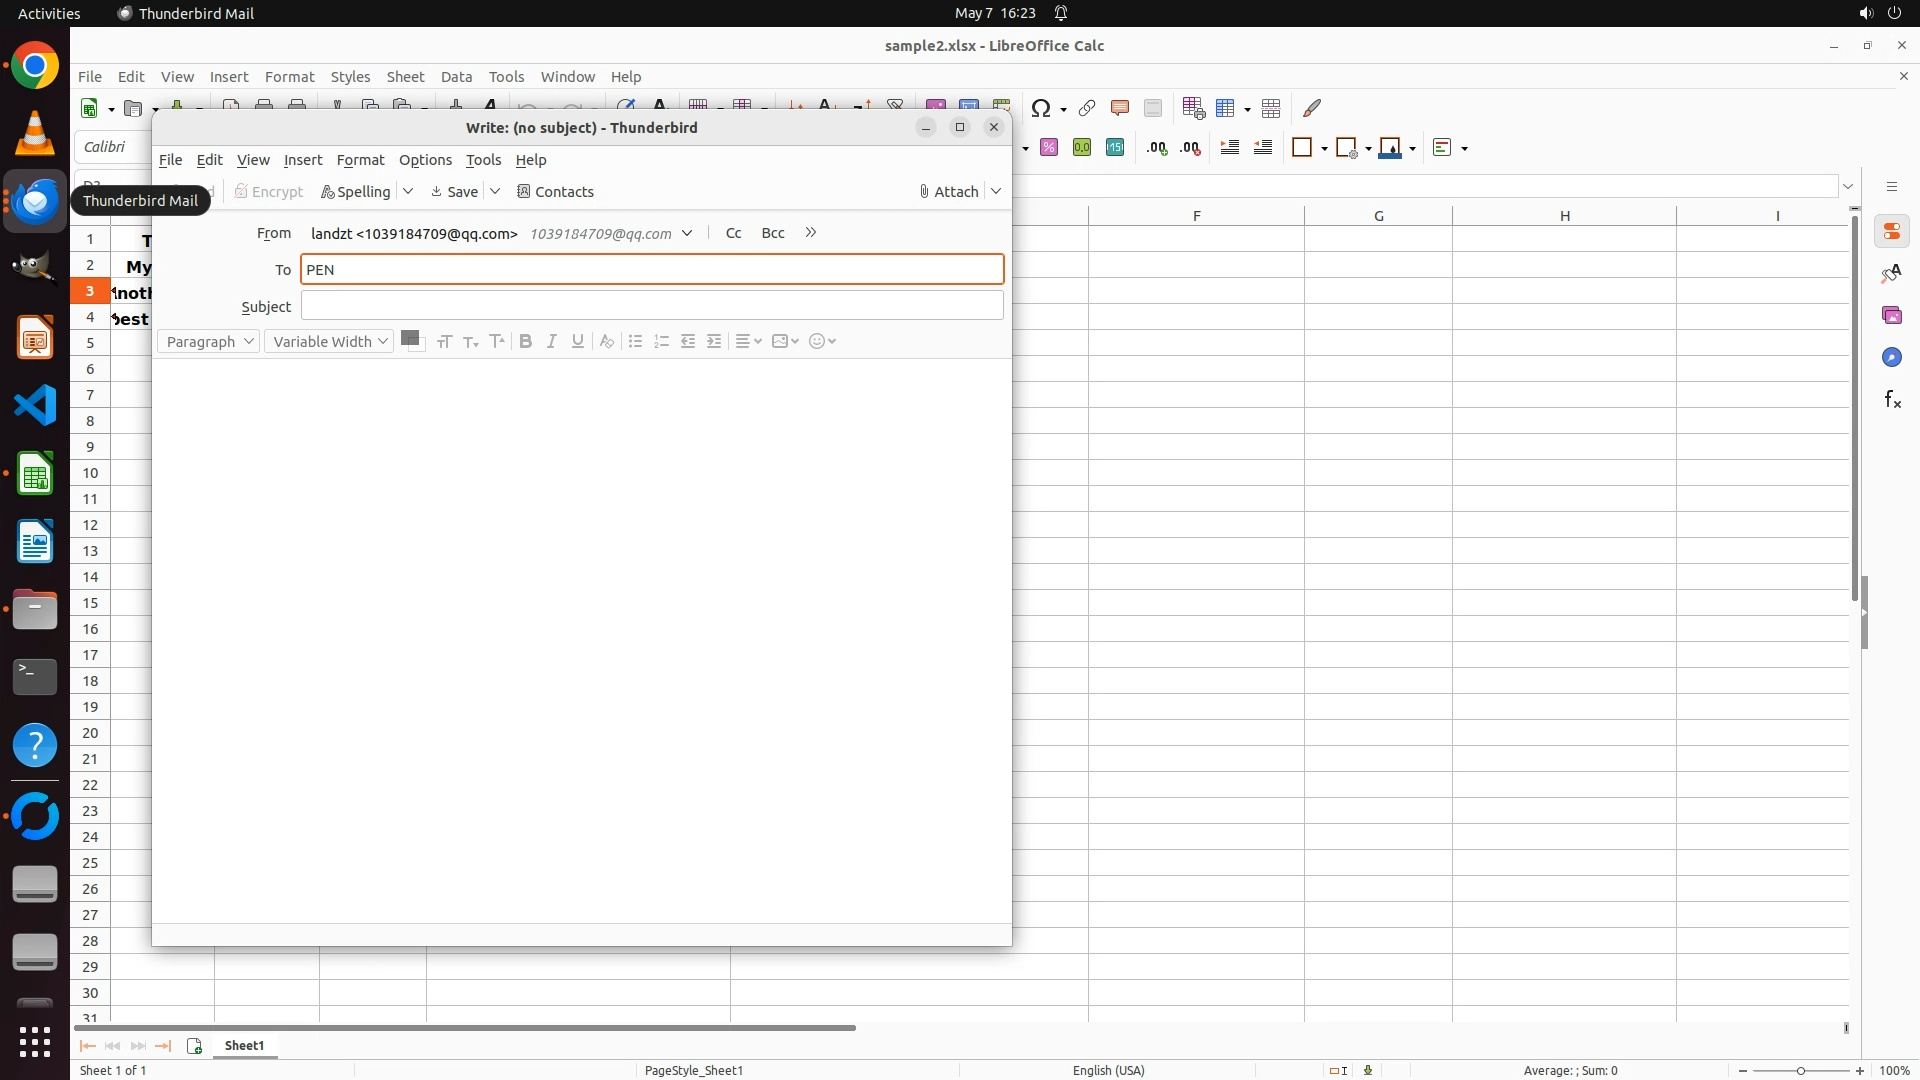Open the Variable Width font dropdown
Image resolution: width=1920 pixels, height=1080 pixels.
[x=329, y=342]
